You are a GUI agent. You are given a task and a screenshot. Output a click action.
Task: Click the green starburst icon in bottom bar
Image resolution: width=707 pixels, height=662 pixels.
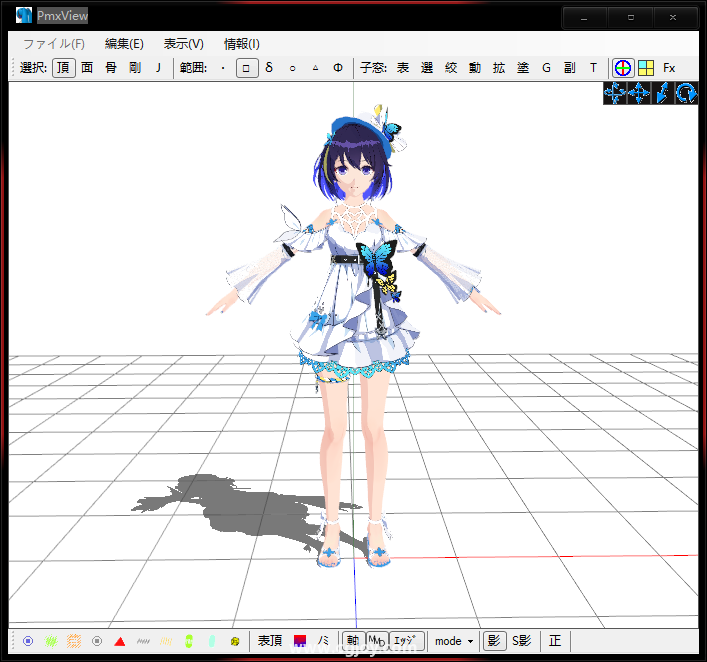(51, 641)
